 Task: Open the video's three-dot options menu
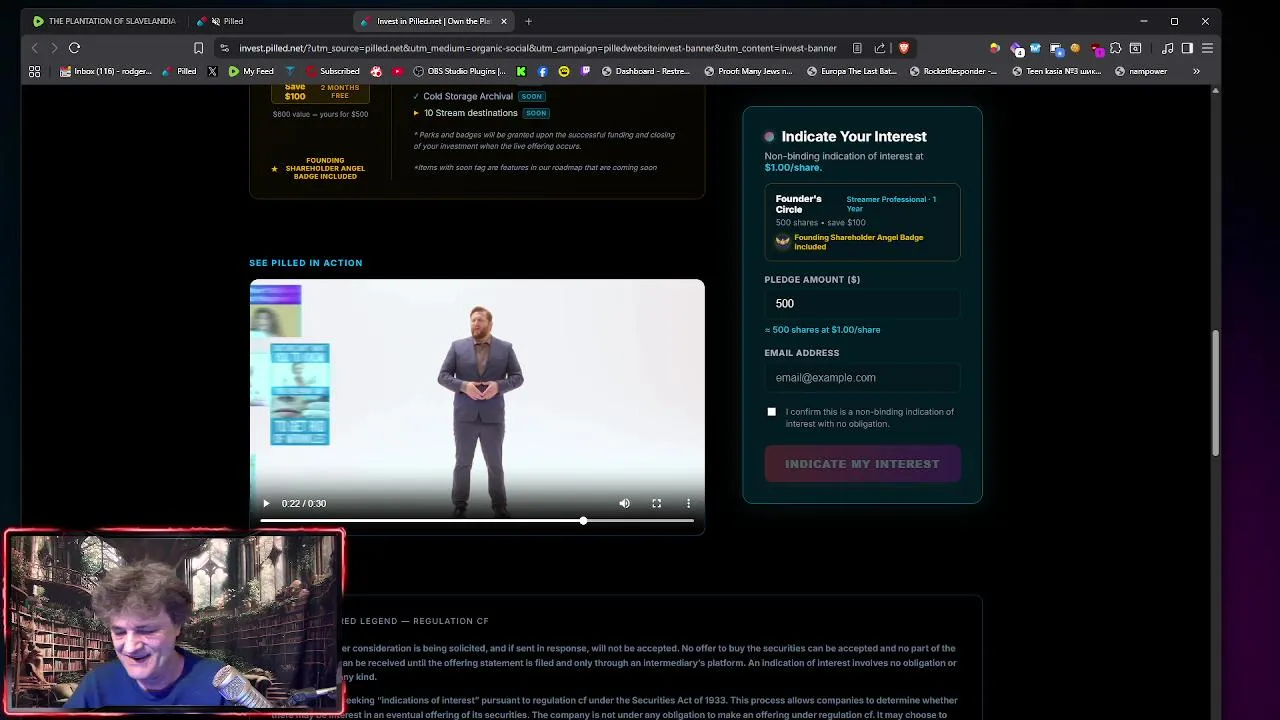(688, 503)
